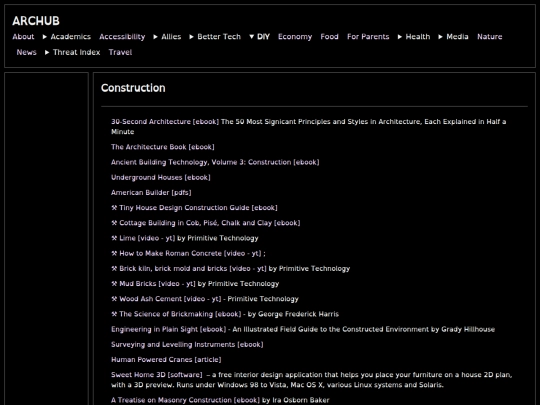The image size is (540, 405).
Task: Open the Health menu label
Action: tap(418, 37)
